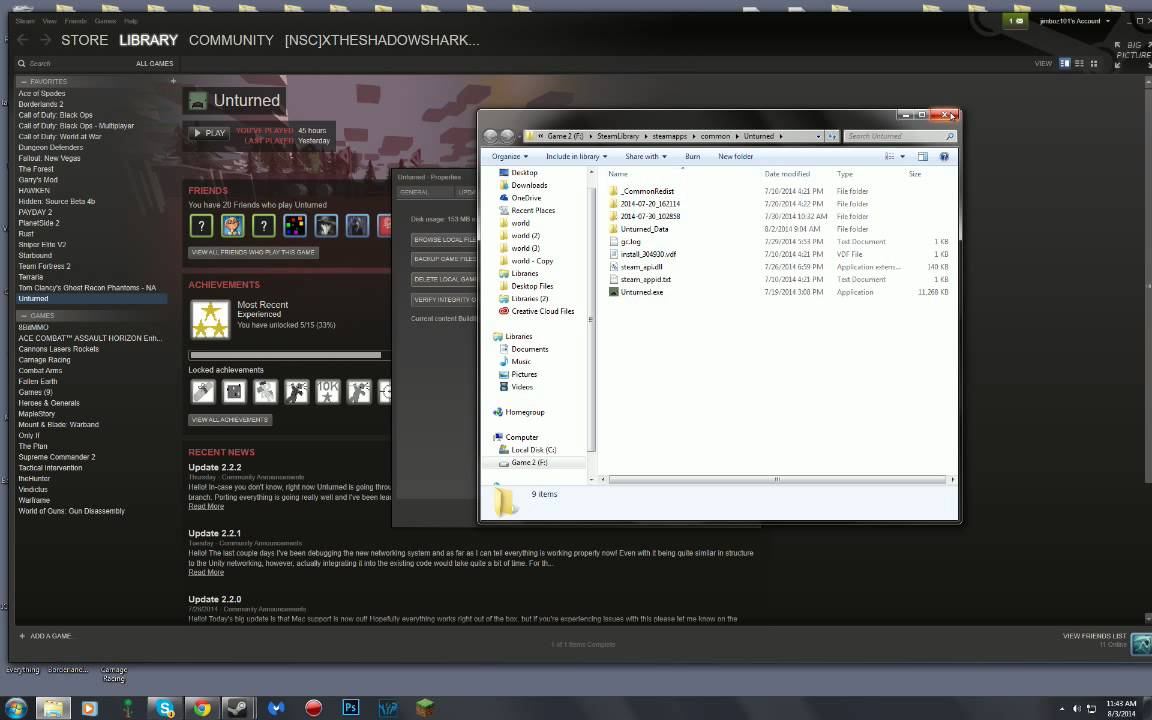Screen dimensions: 1152x720
Task: Open the Steam taskbar icon
Action: 236,708
